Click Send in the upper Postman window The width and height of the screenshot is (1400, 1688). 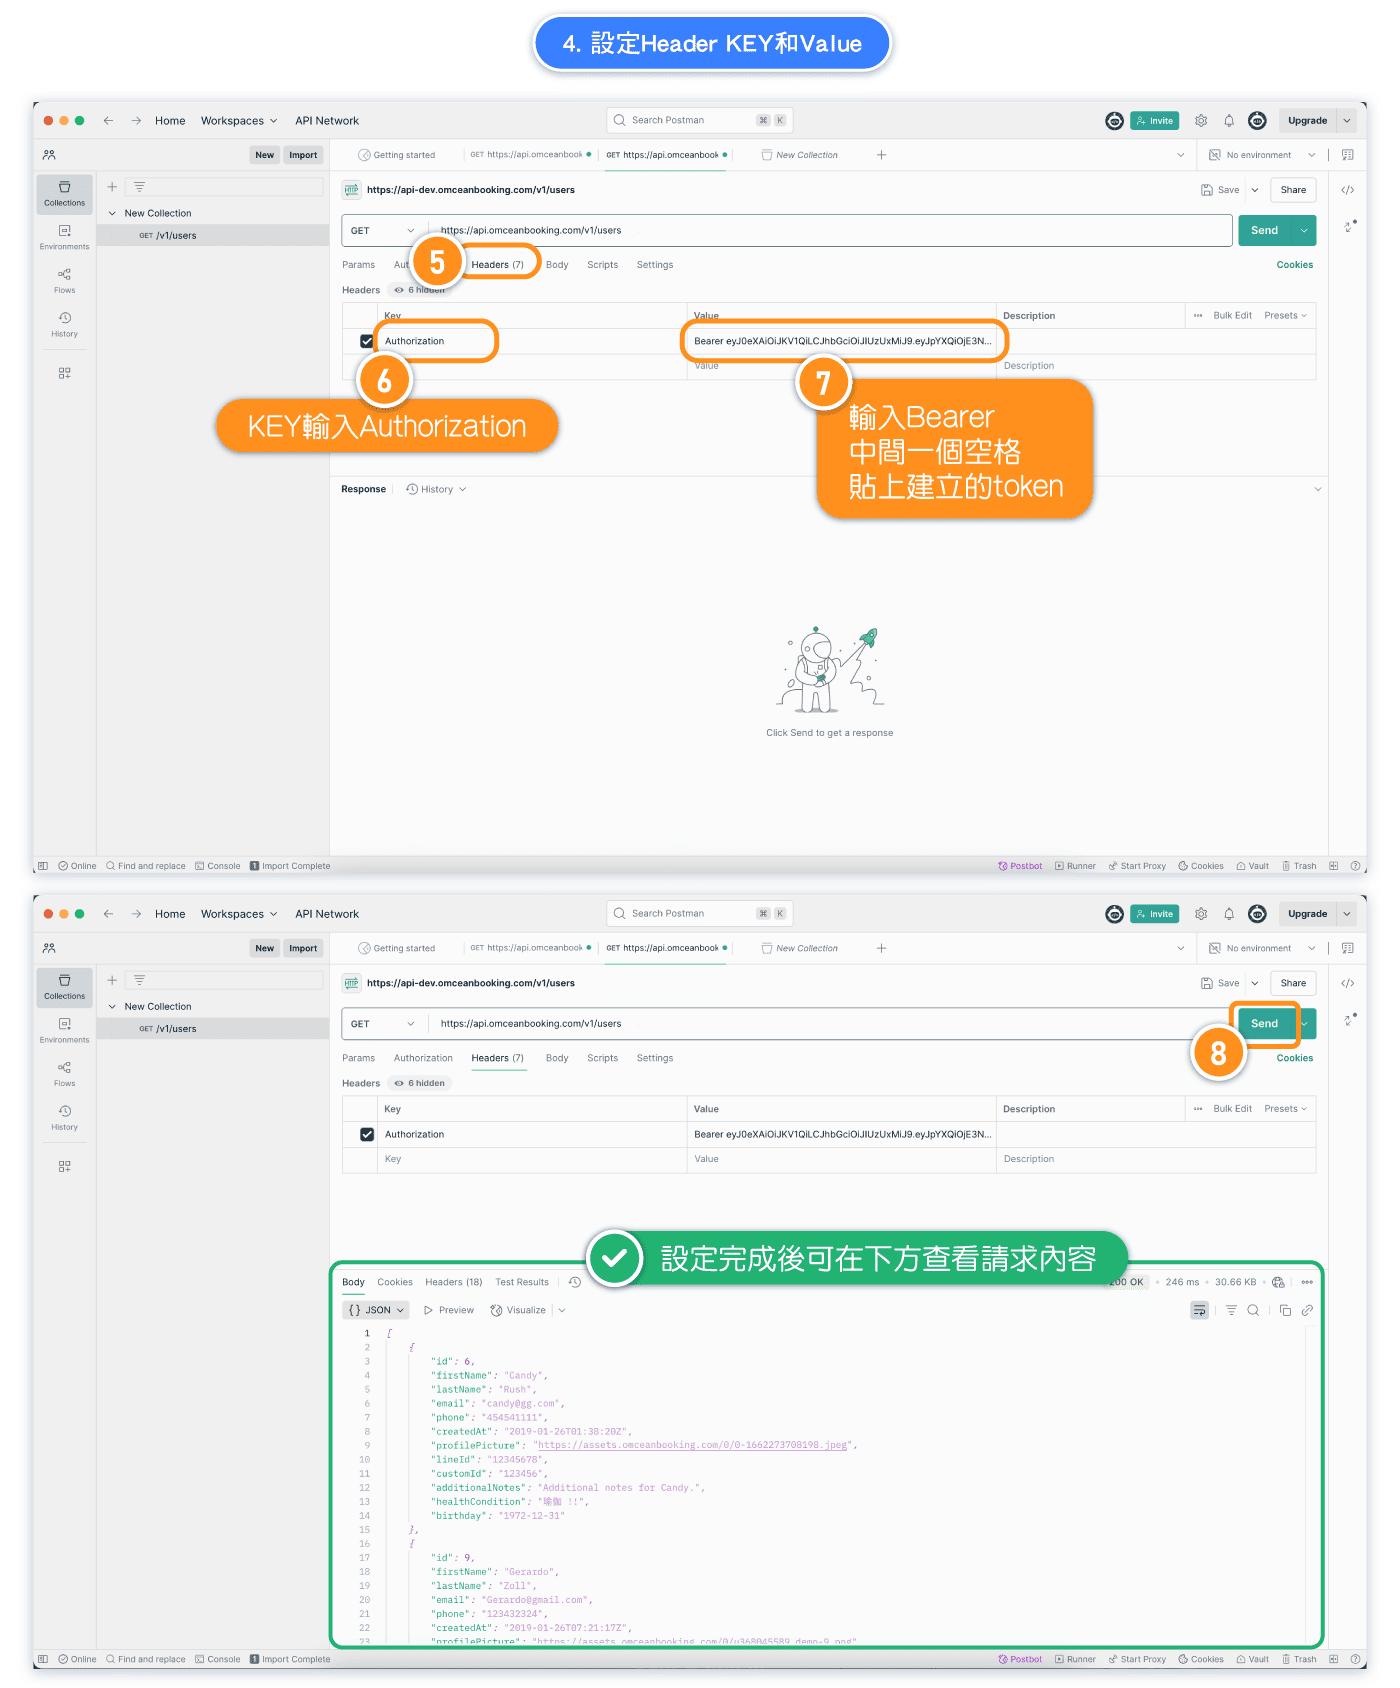1264,230
